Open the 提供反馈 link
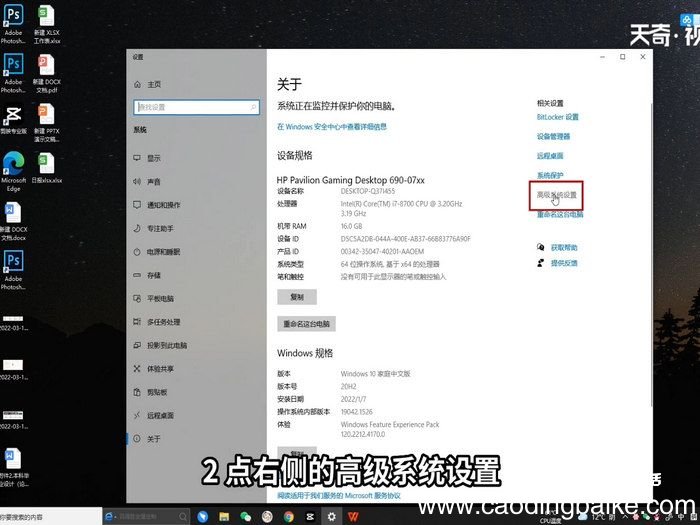The height and width of the screenshot is (525, 700). 564,263
